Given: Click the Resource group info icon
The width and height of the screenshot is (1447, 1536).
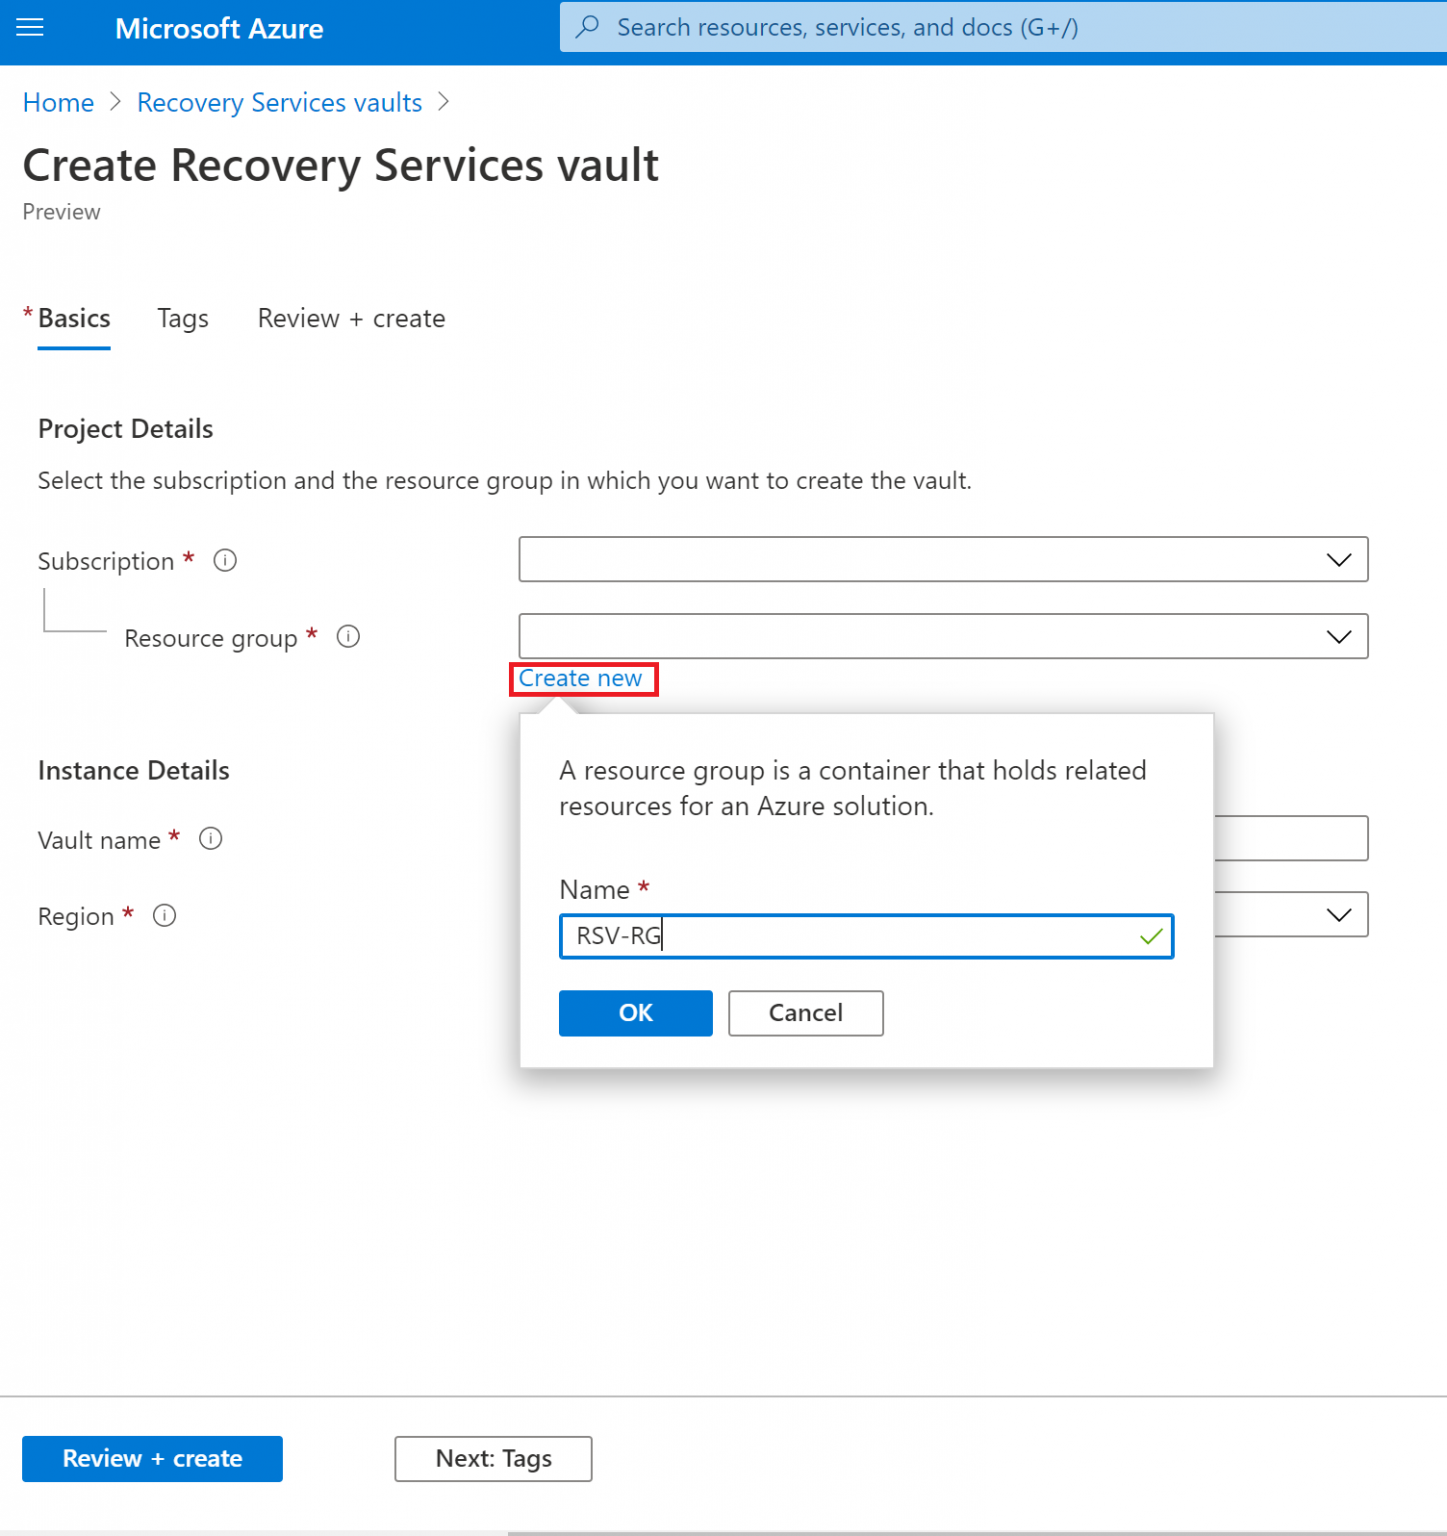Looking at the screenshot, I should (x=347, y=637).
